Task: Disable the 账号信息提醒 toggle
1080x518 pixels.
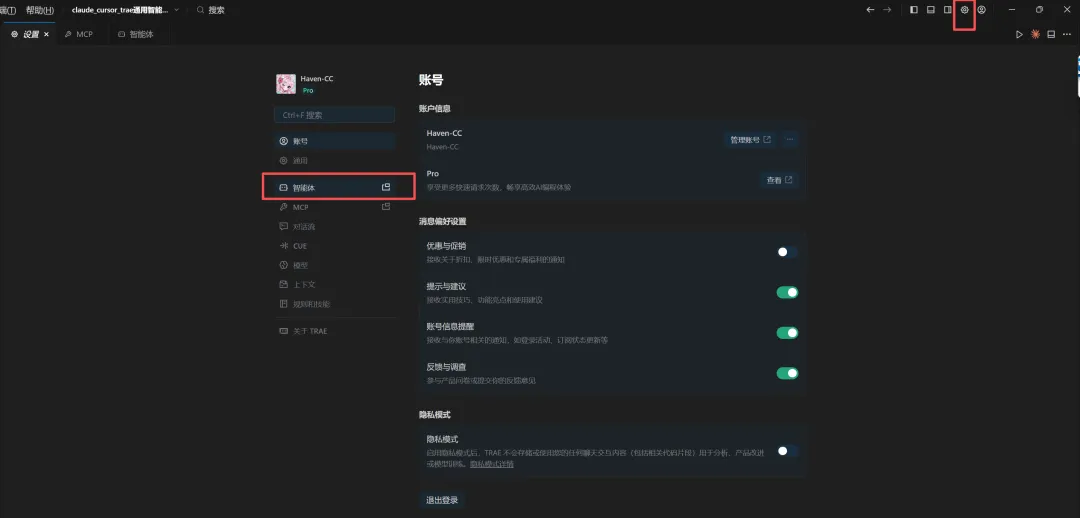Action: coord(787,333)
